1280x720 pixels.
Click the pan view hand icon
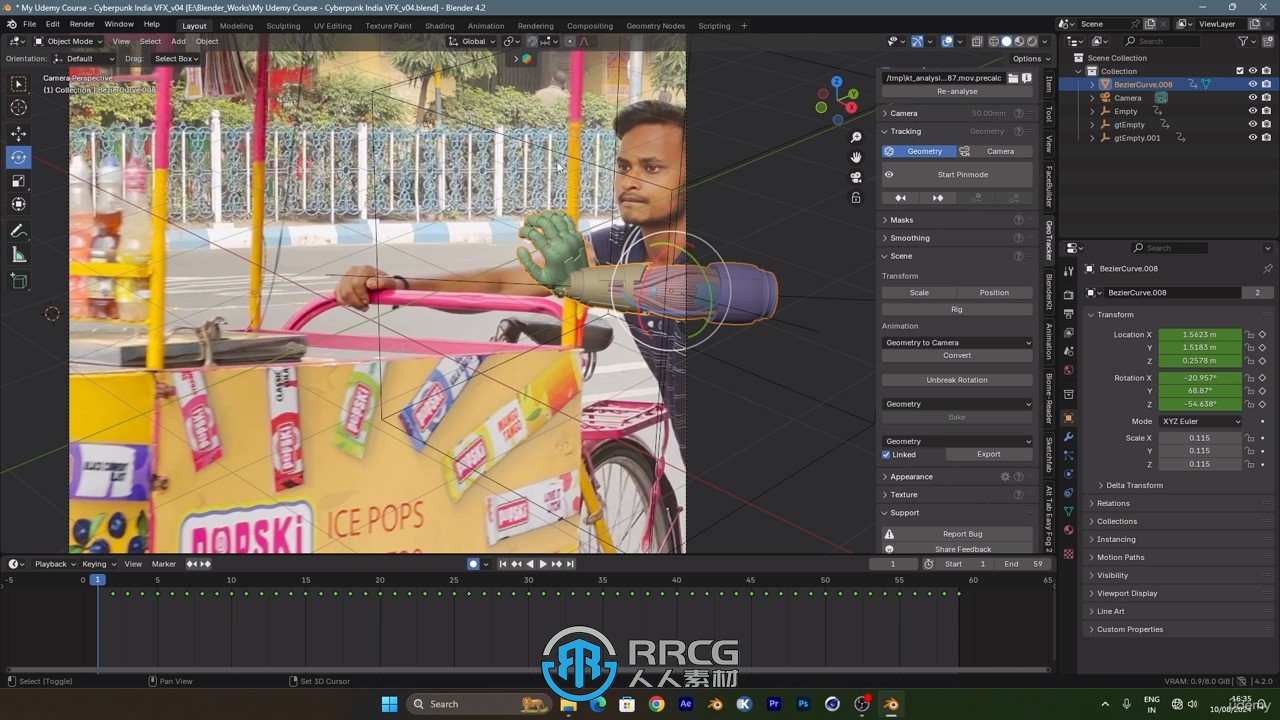coord(856,157)
